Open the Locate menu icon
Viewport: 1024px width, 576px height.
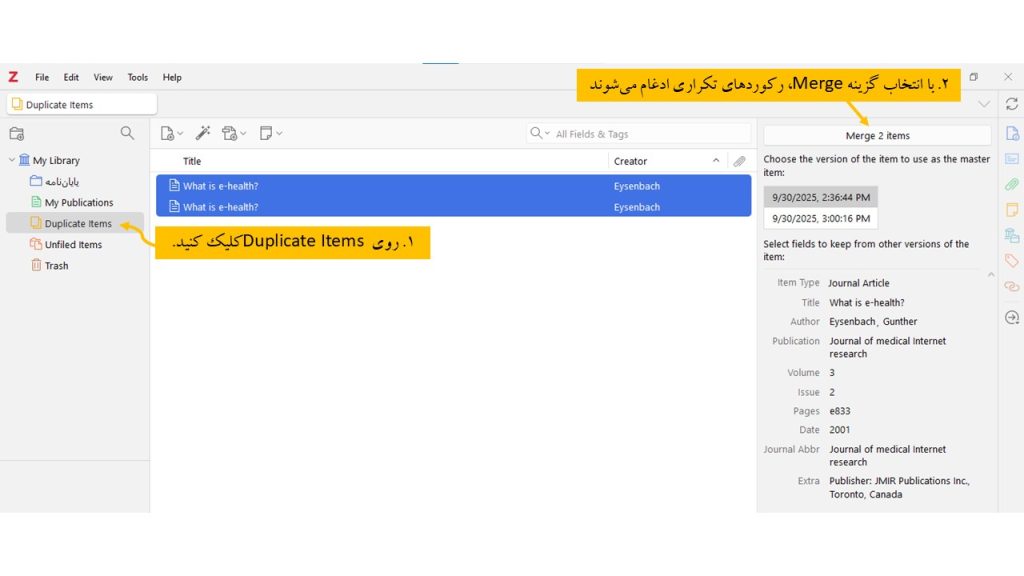(x=1011, y=317)
